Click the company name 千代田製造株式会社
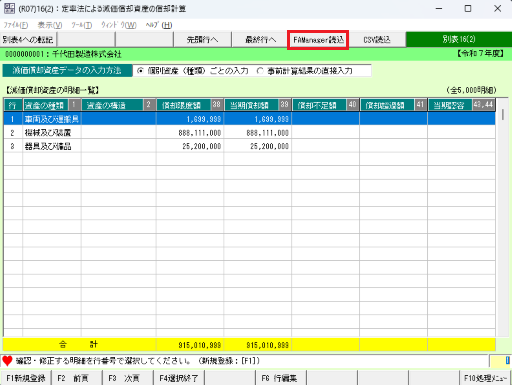 pos(87,54)
